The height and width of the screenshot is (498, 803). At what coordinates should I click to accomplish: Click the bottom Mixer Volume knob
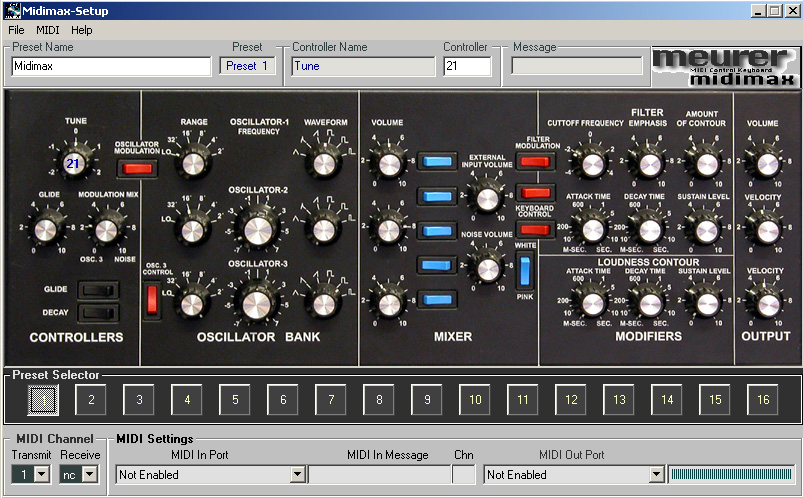point(389,304)
